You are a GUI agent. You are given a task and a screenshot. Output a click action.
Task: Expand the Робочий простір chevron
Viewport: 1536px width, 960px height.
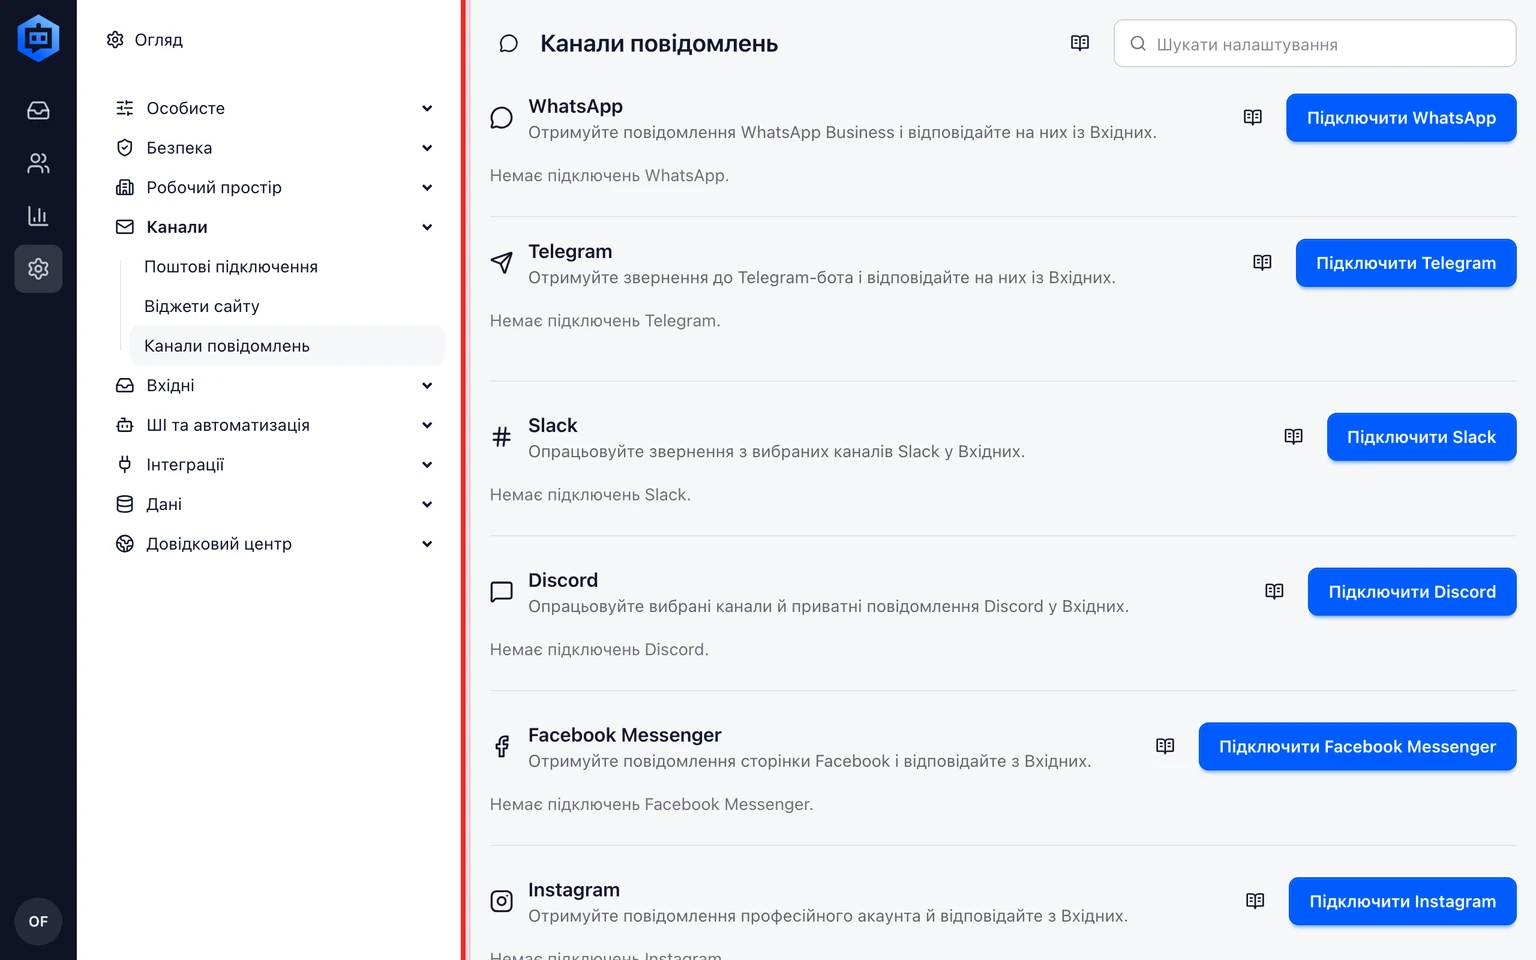click(427, 187)
